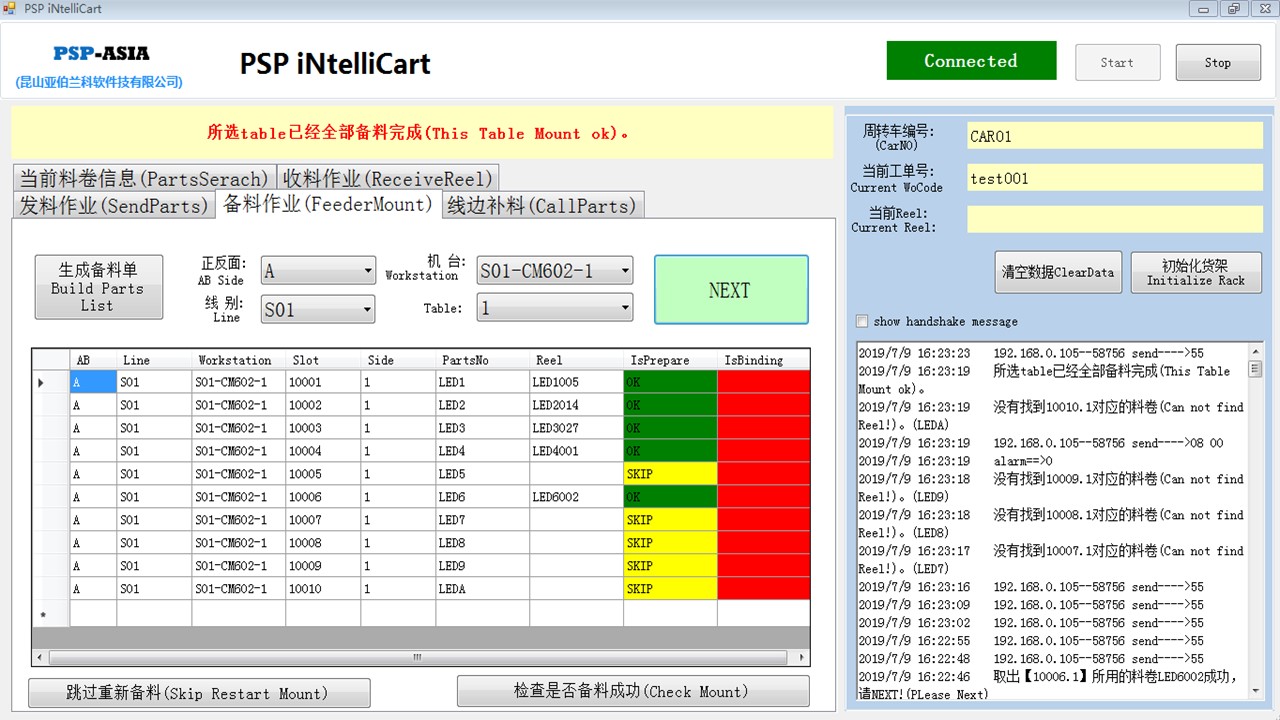
Task: Click the Line column header
Action: coord(154,360)
